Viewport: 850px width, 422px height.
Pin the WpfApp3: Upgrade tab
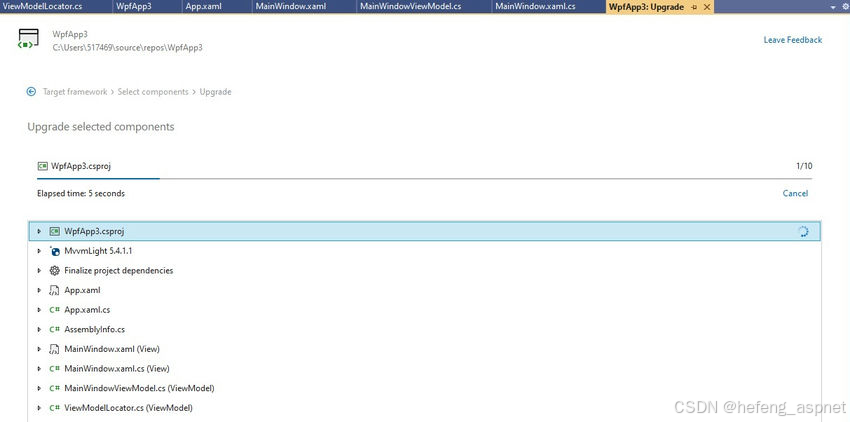point(695,7)
